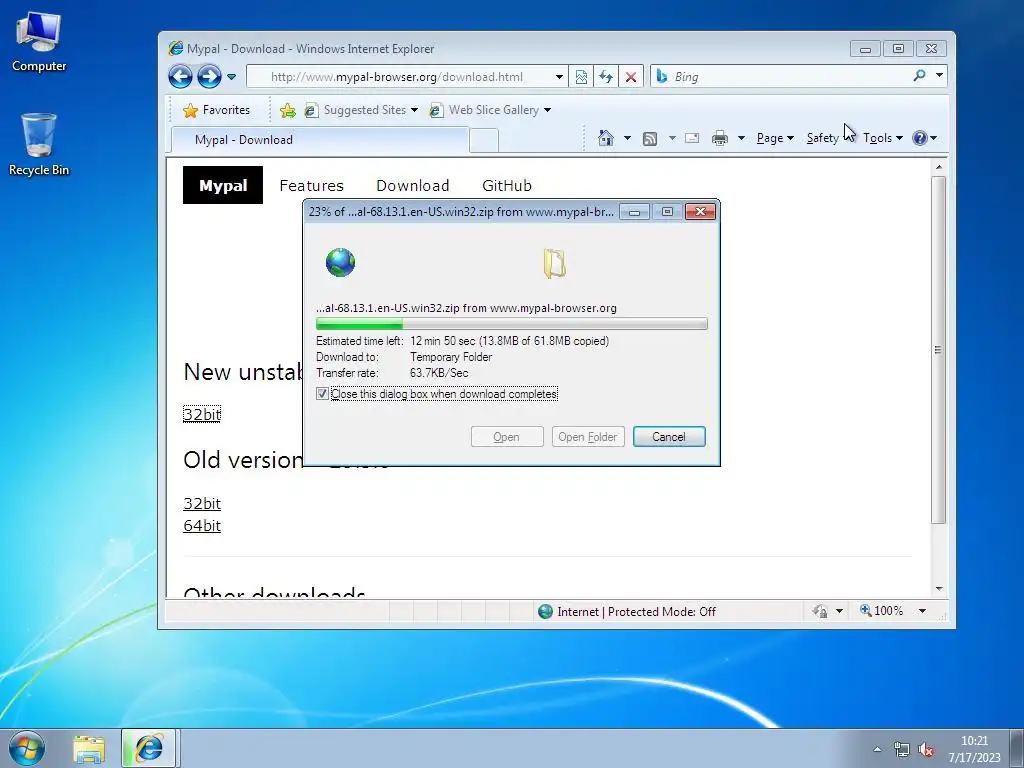Click the Cancel download button

point(669,437)
